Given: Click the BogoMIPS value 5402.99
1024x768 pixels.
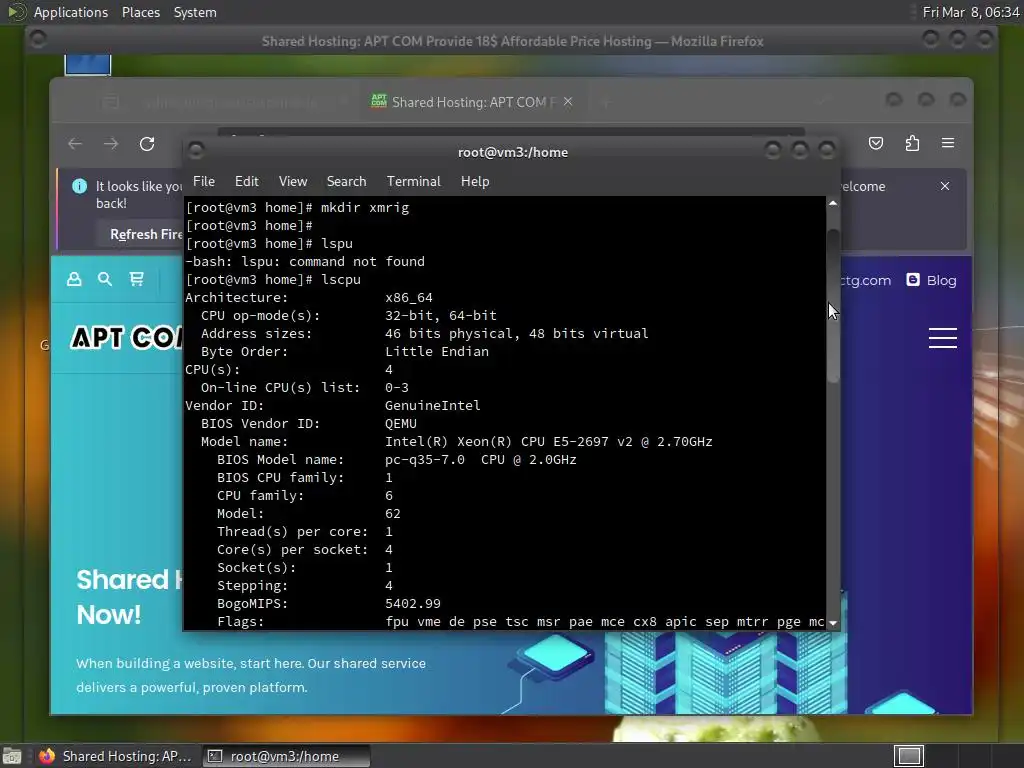Looking at the screenshot, I should click(413, 603).
